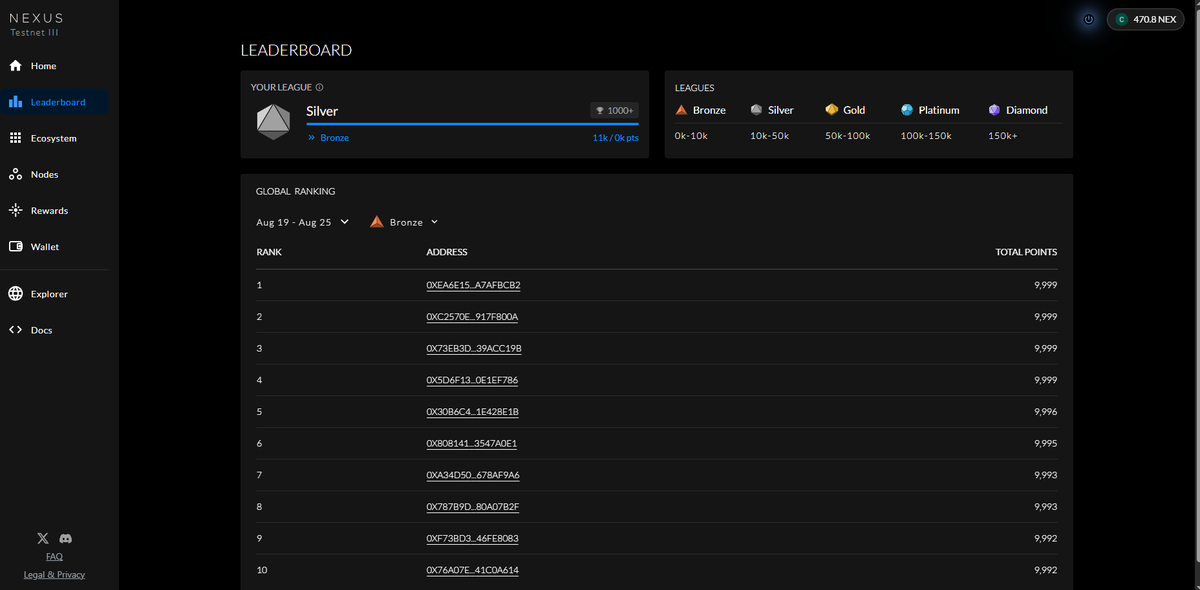Image resolution: width=1200 pixels, height=590 pixels.
Task: Click the points value in rank 10 row
Action: [x=1046, y=570]
